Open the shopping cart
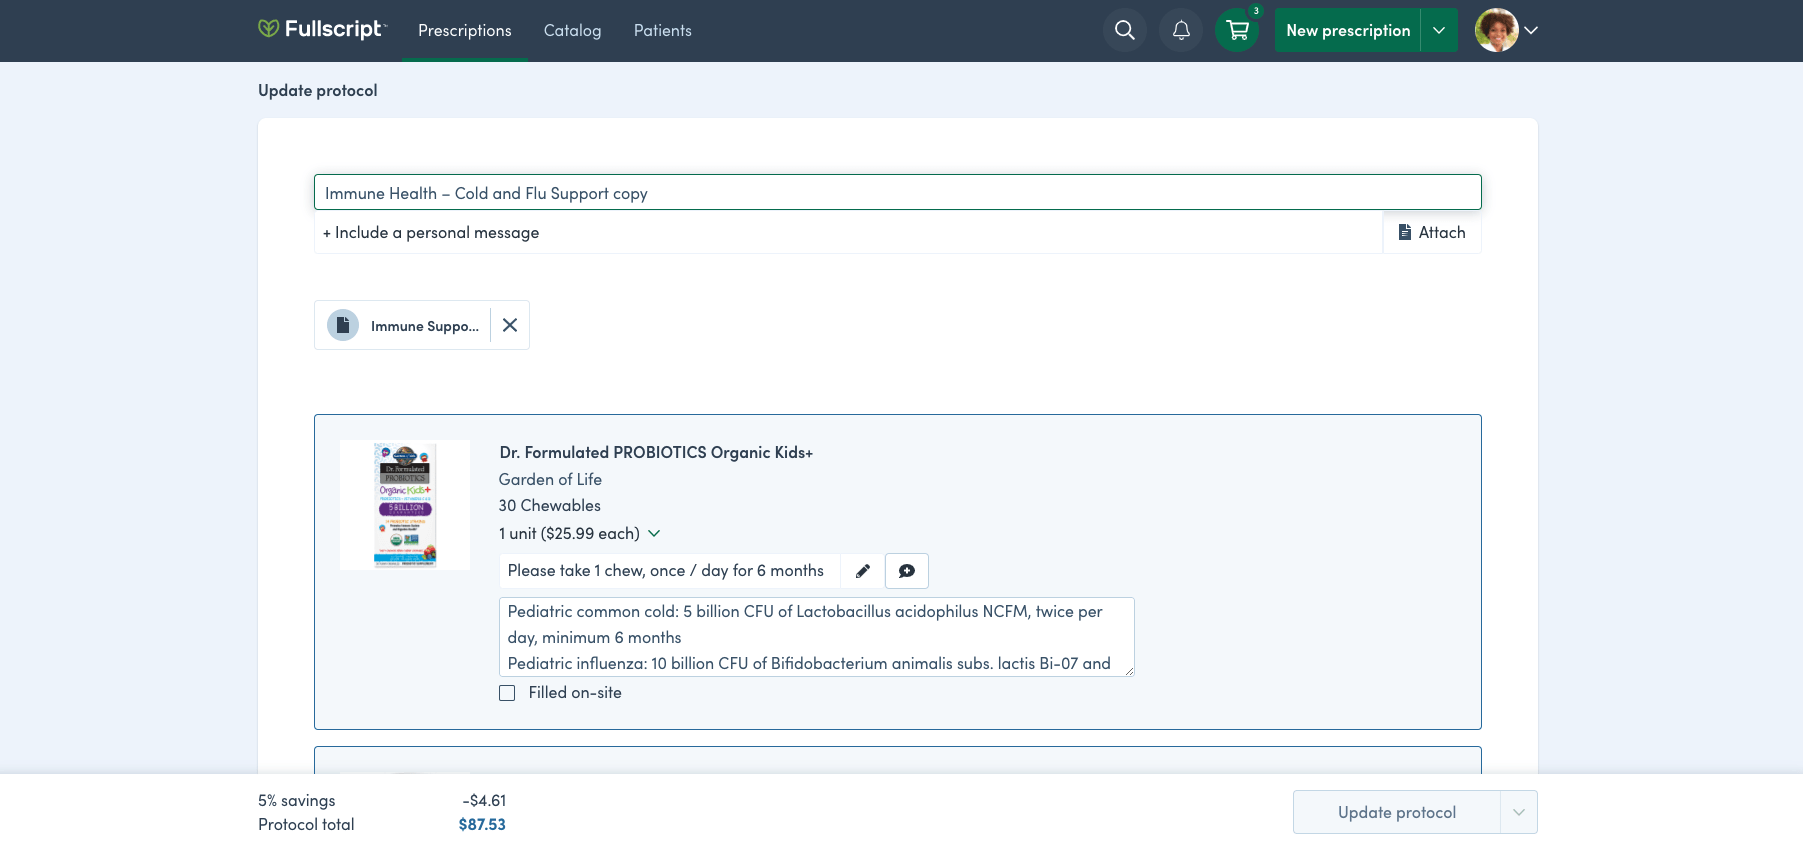 [1237, 30]
